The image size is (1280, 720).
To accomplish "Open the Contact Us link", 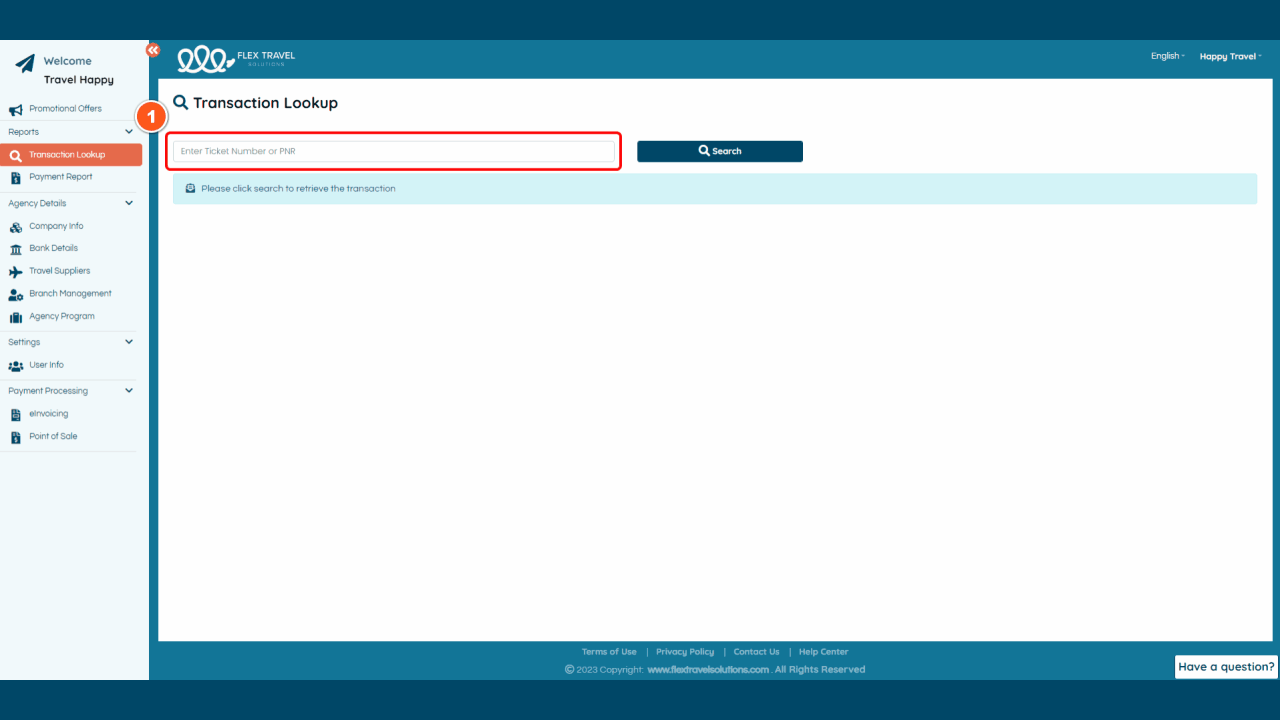I will pyautogui.click(x=756, y=652).
